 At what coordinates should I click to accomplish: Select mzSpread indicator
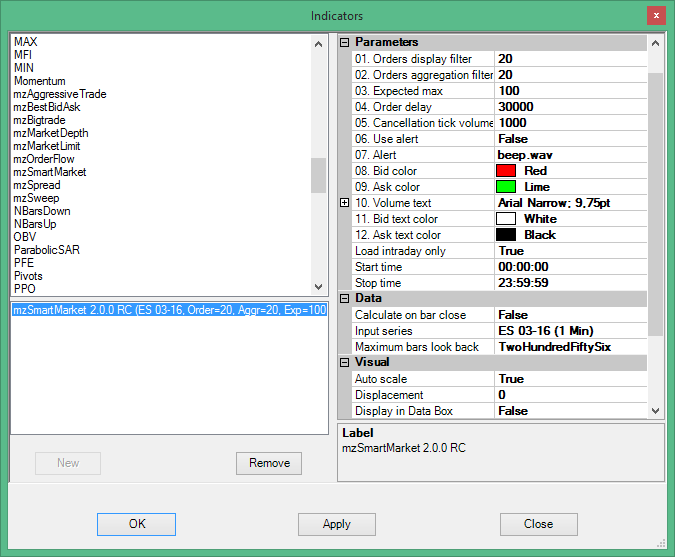pyautogui.click(x=37, y=185)
